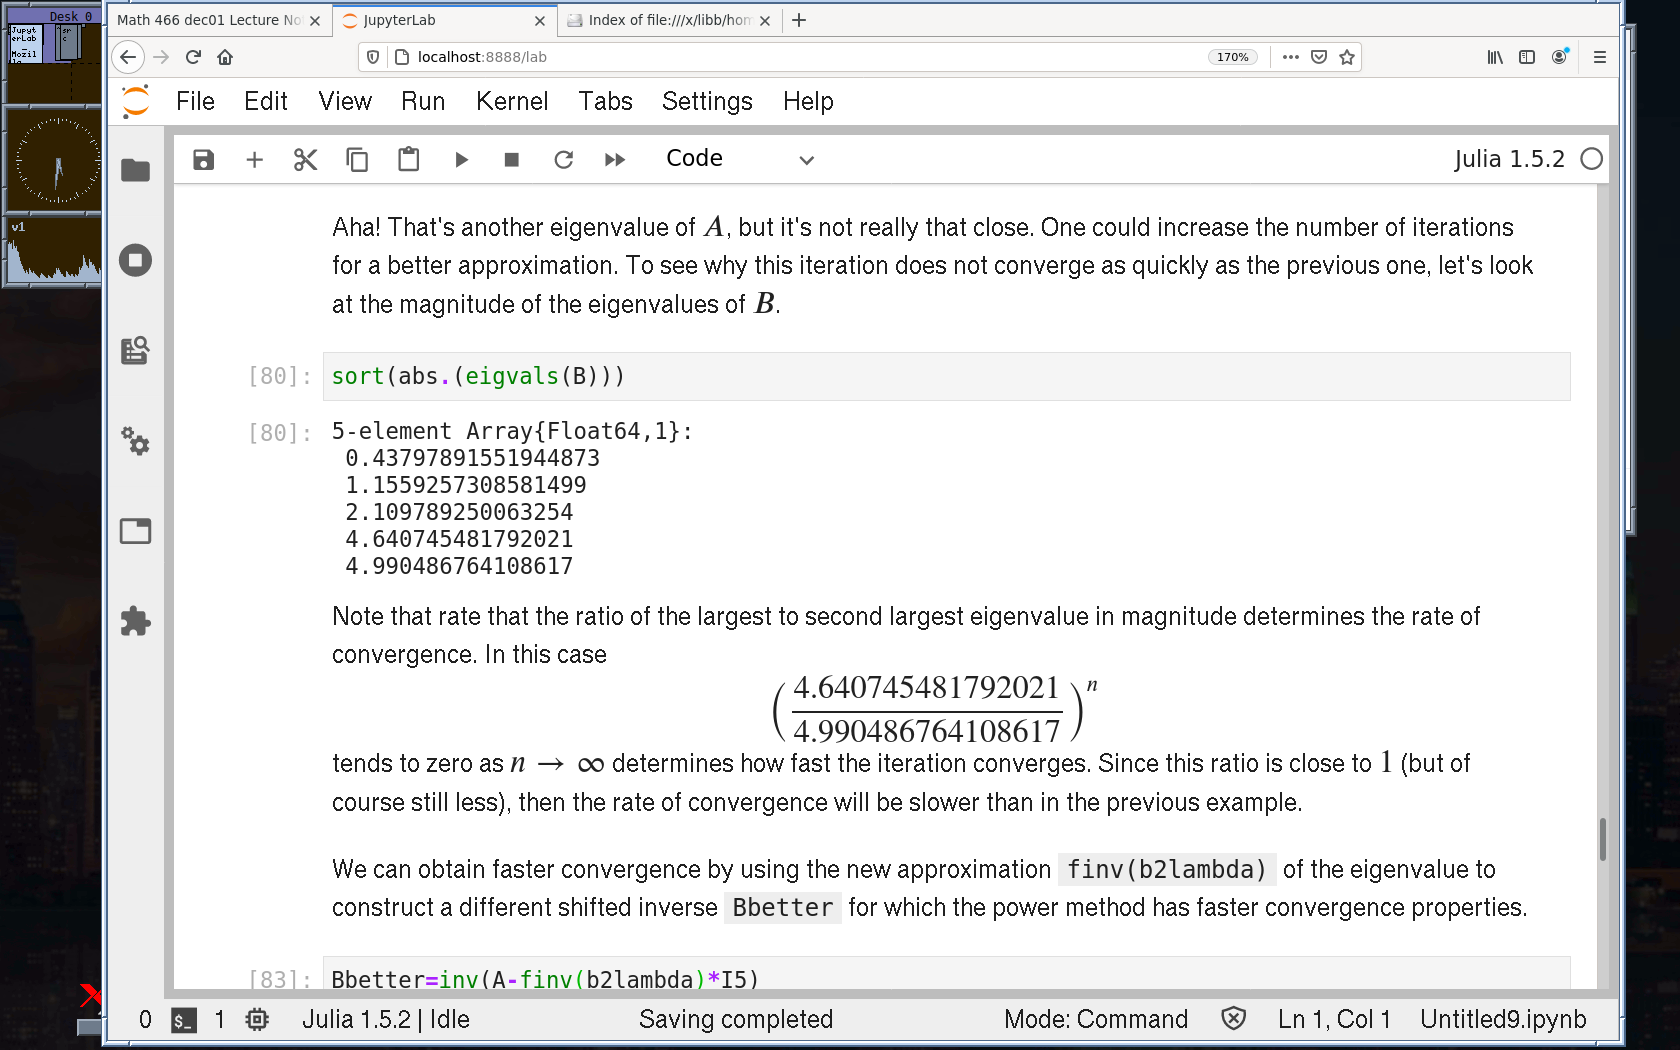The height and width of the screenshot is (1050, 1680).
Task: Bookmark this page with the star icon
Action: pos(1347,57)
